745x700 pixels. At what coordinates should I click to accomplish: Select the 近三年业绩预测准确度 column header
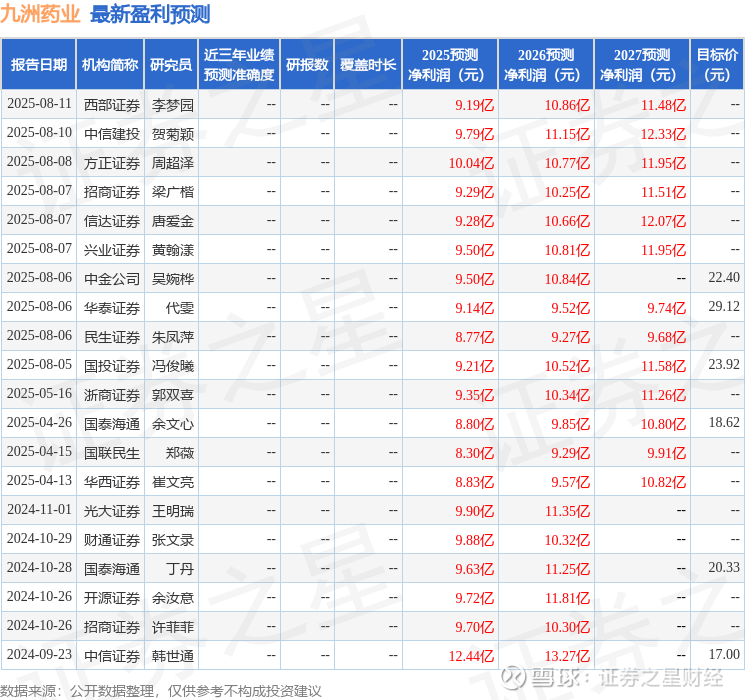(239, 65)
